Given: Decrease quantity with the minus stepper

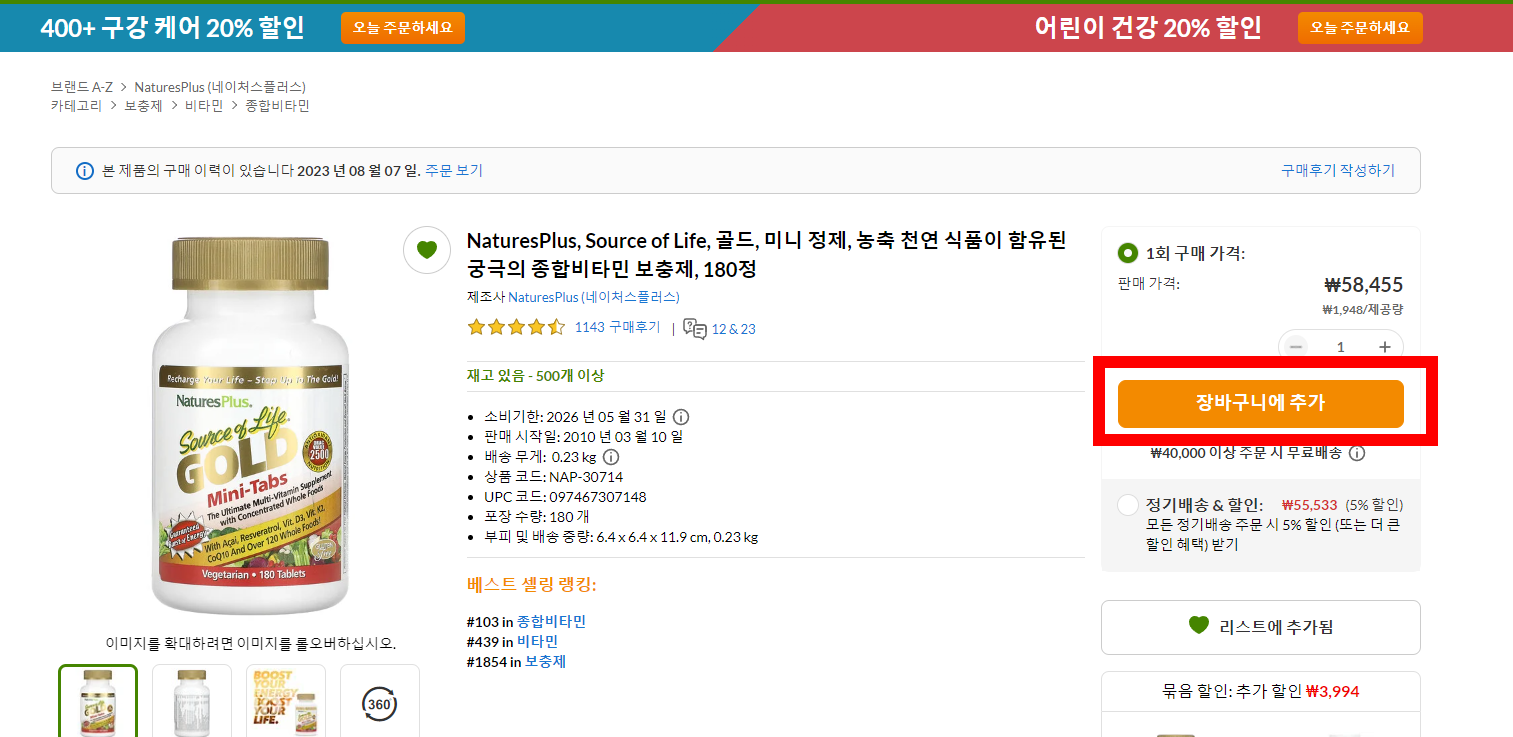Looking at the screenshot, I should [x=1296, y=346].
